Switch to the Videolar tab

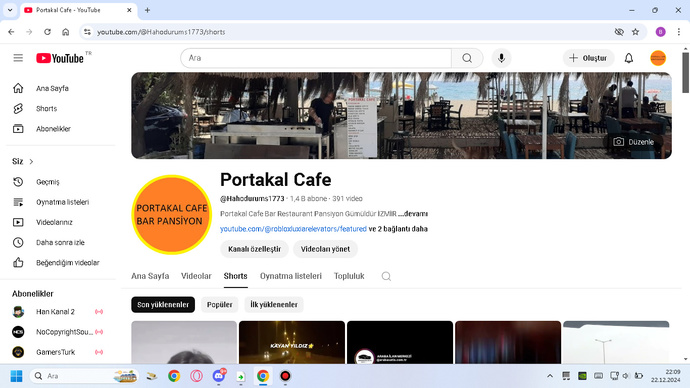[x=196, y=276]
